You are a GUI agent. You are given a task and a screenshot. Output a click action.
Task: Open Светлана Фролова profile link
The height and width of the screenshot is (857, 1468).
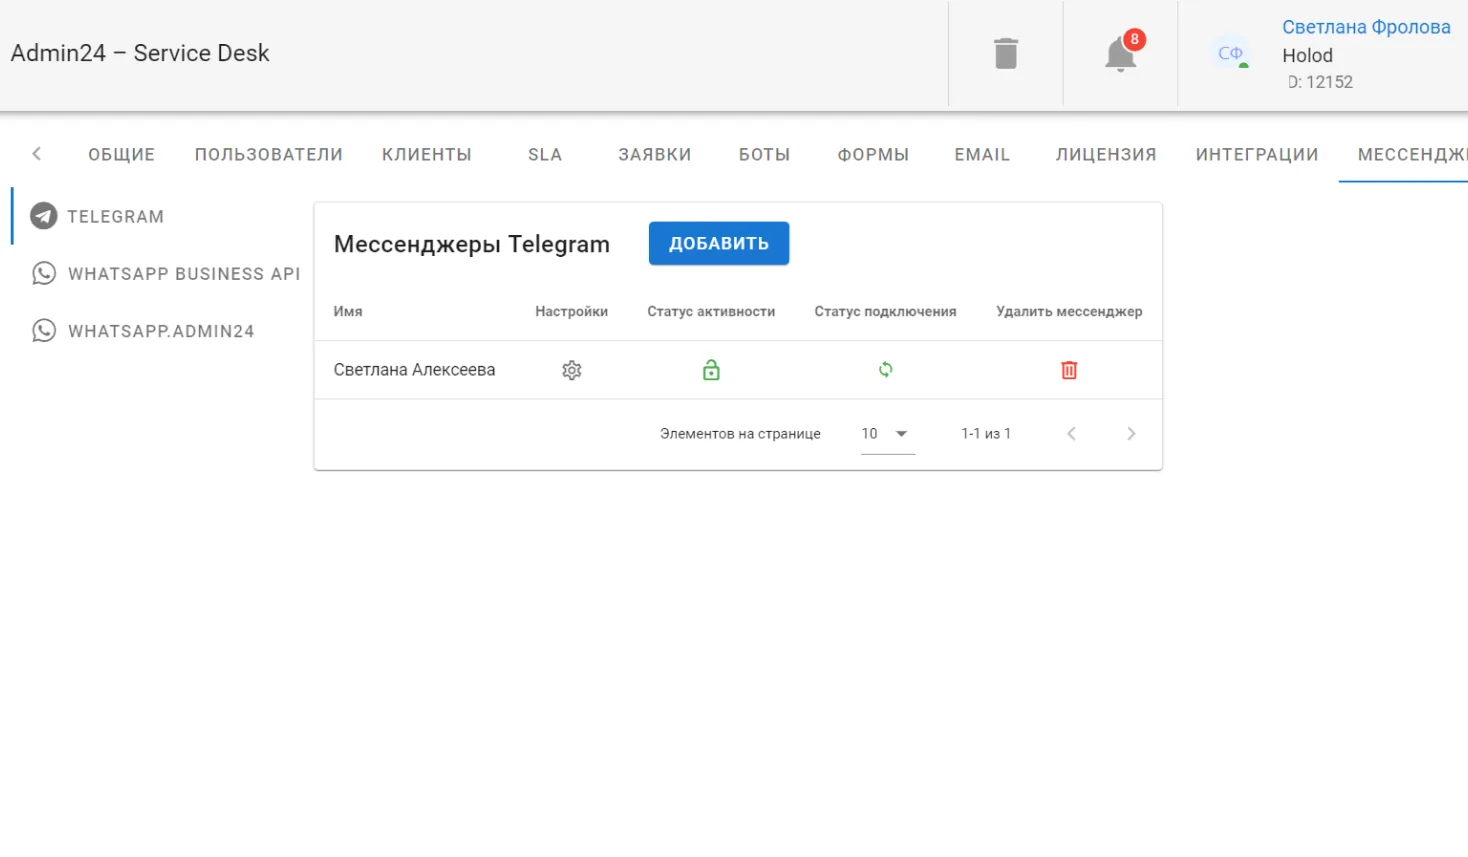(1366, 27)
